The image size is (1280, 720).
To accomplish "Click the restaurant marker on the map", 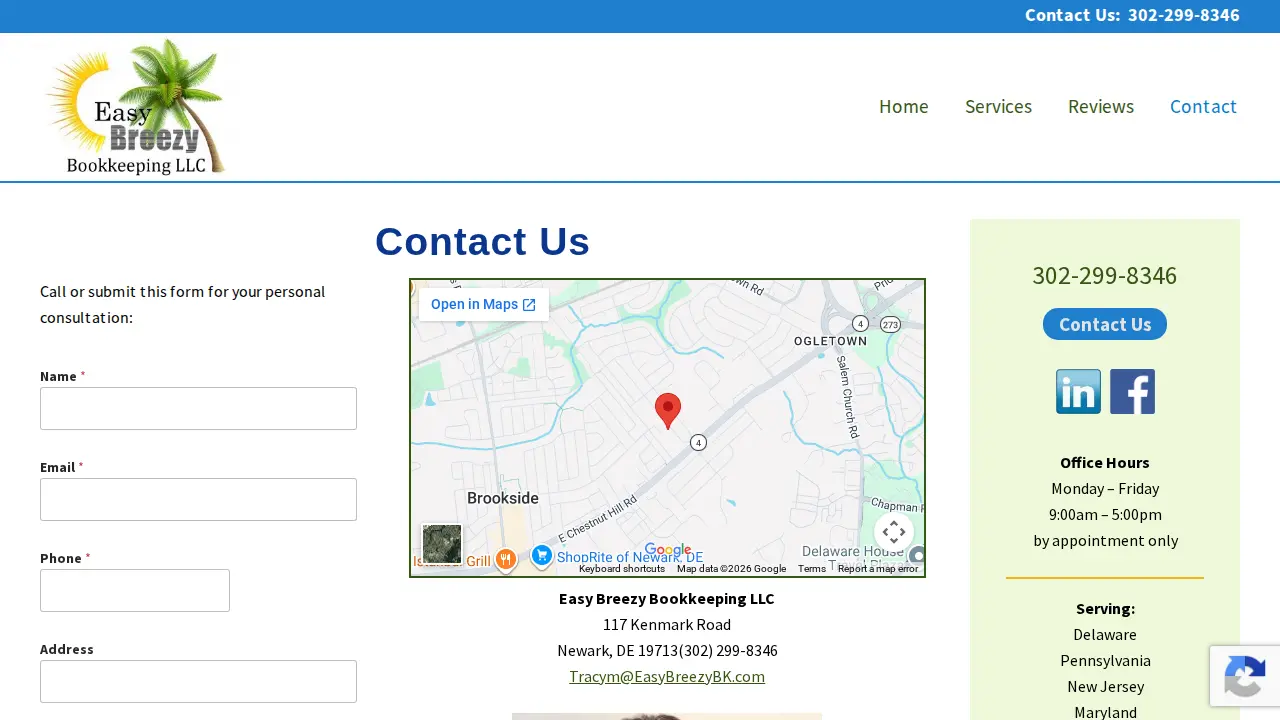I will coord(505,560).
